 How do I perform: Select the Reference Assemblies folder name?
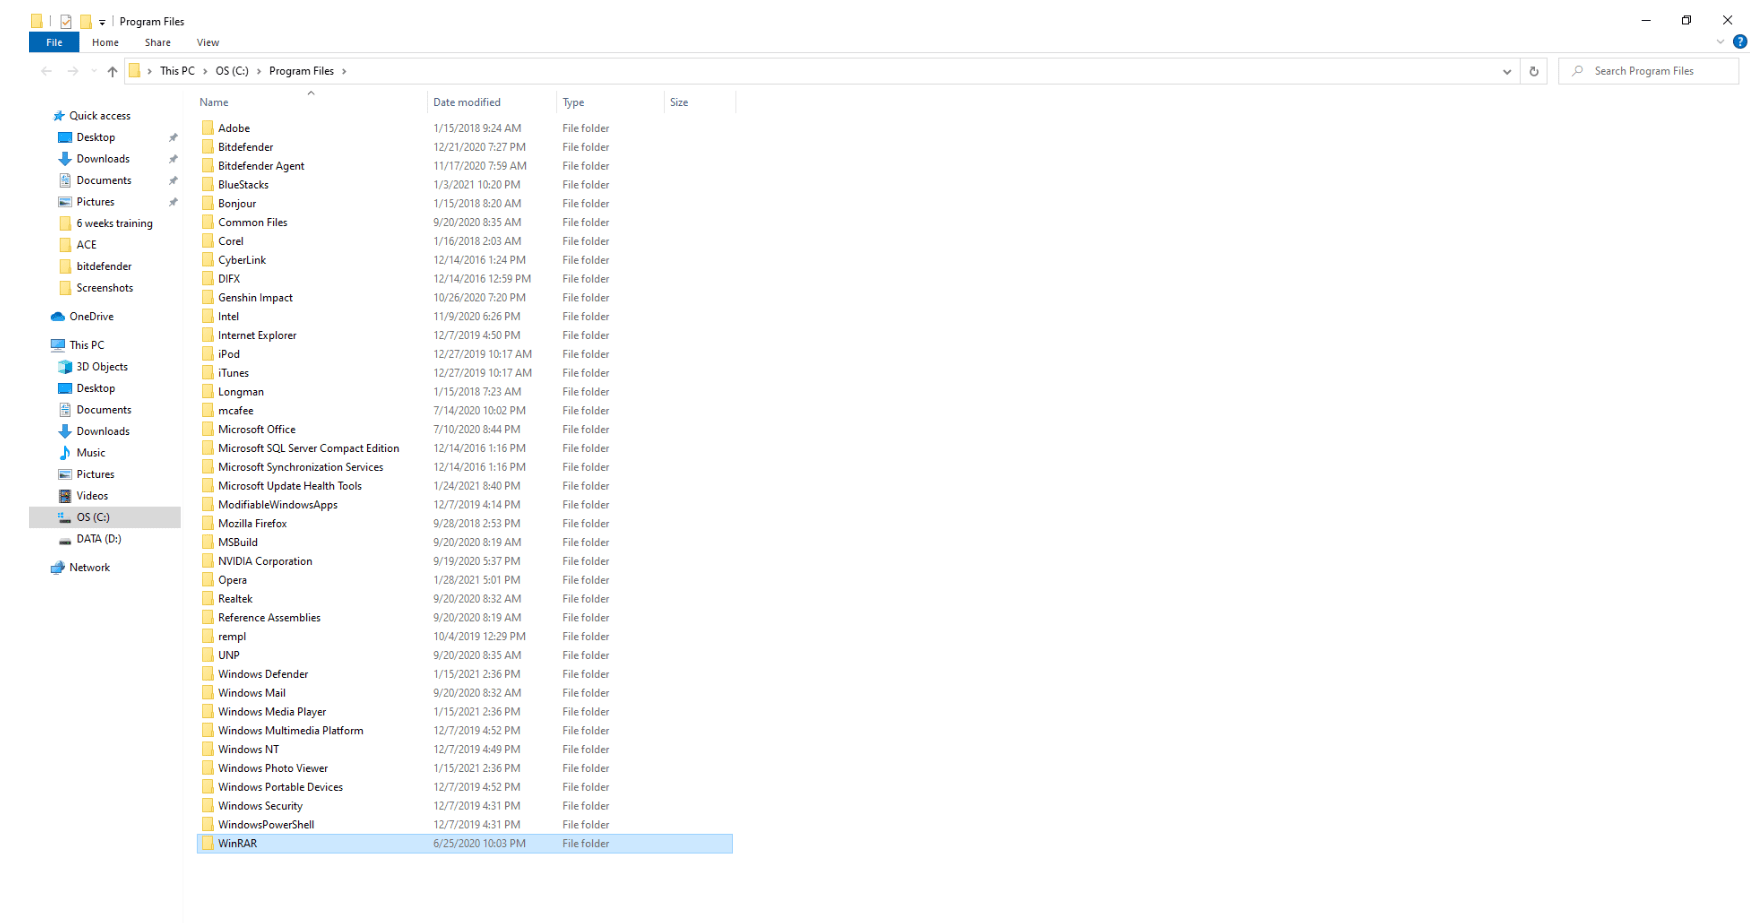[269, 618]
